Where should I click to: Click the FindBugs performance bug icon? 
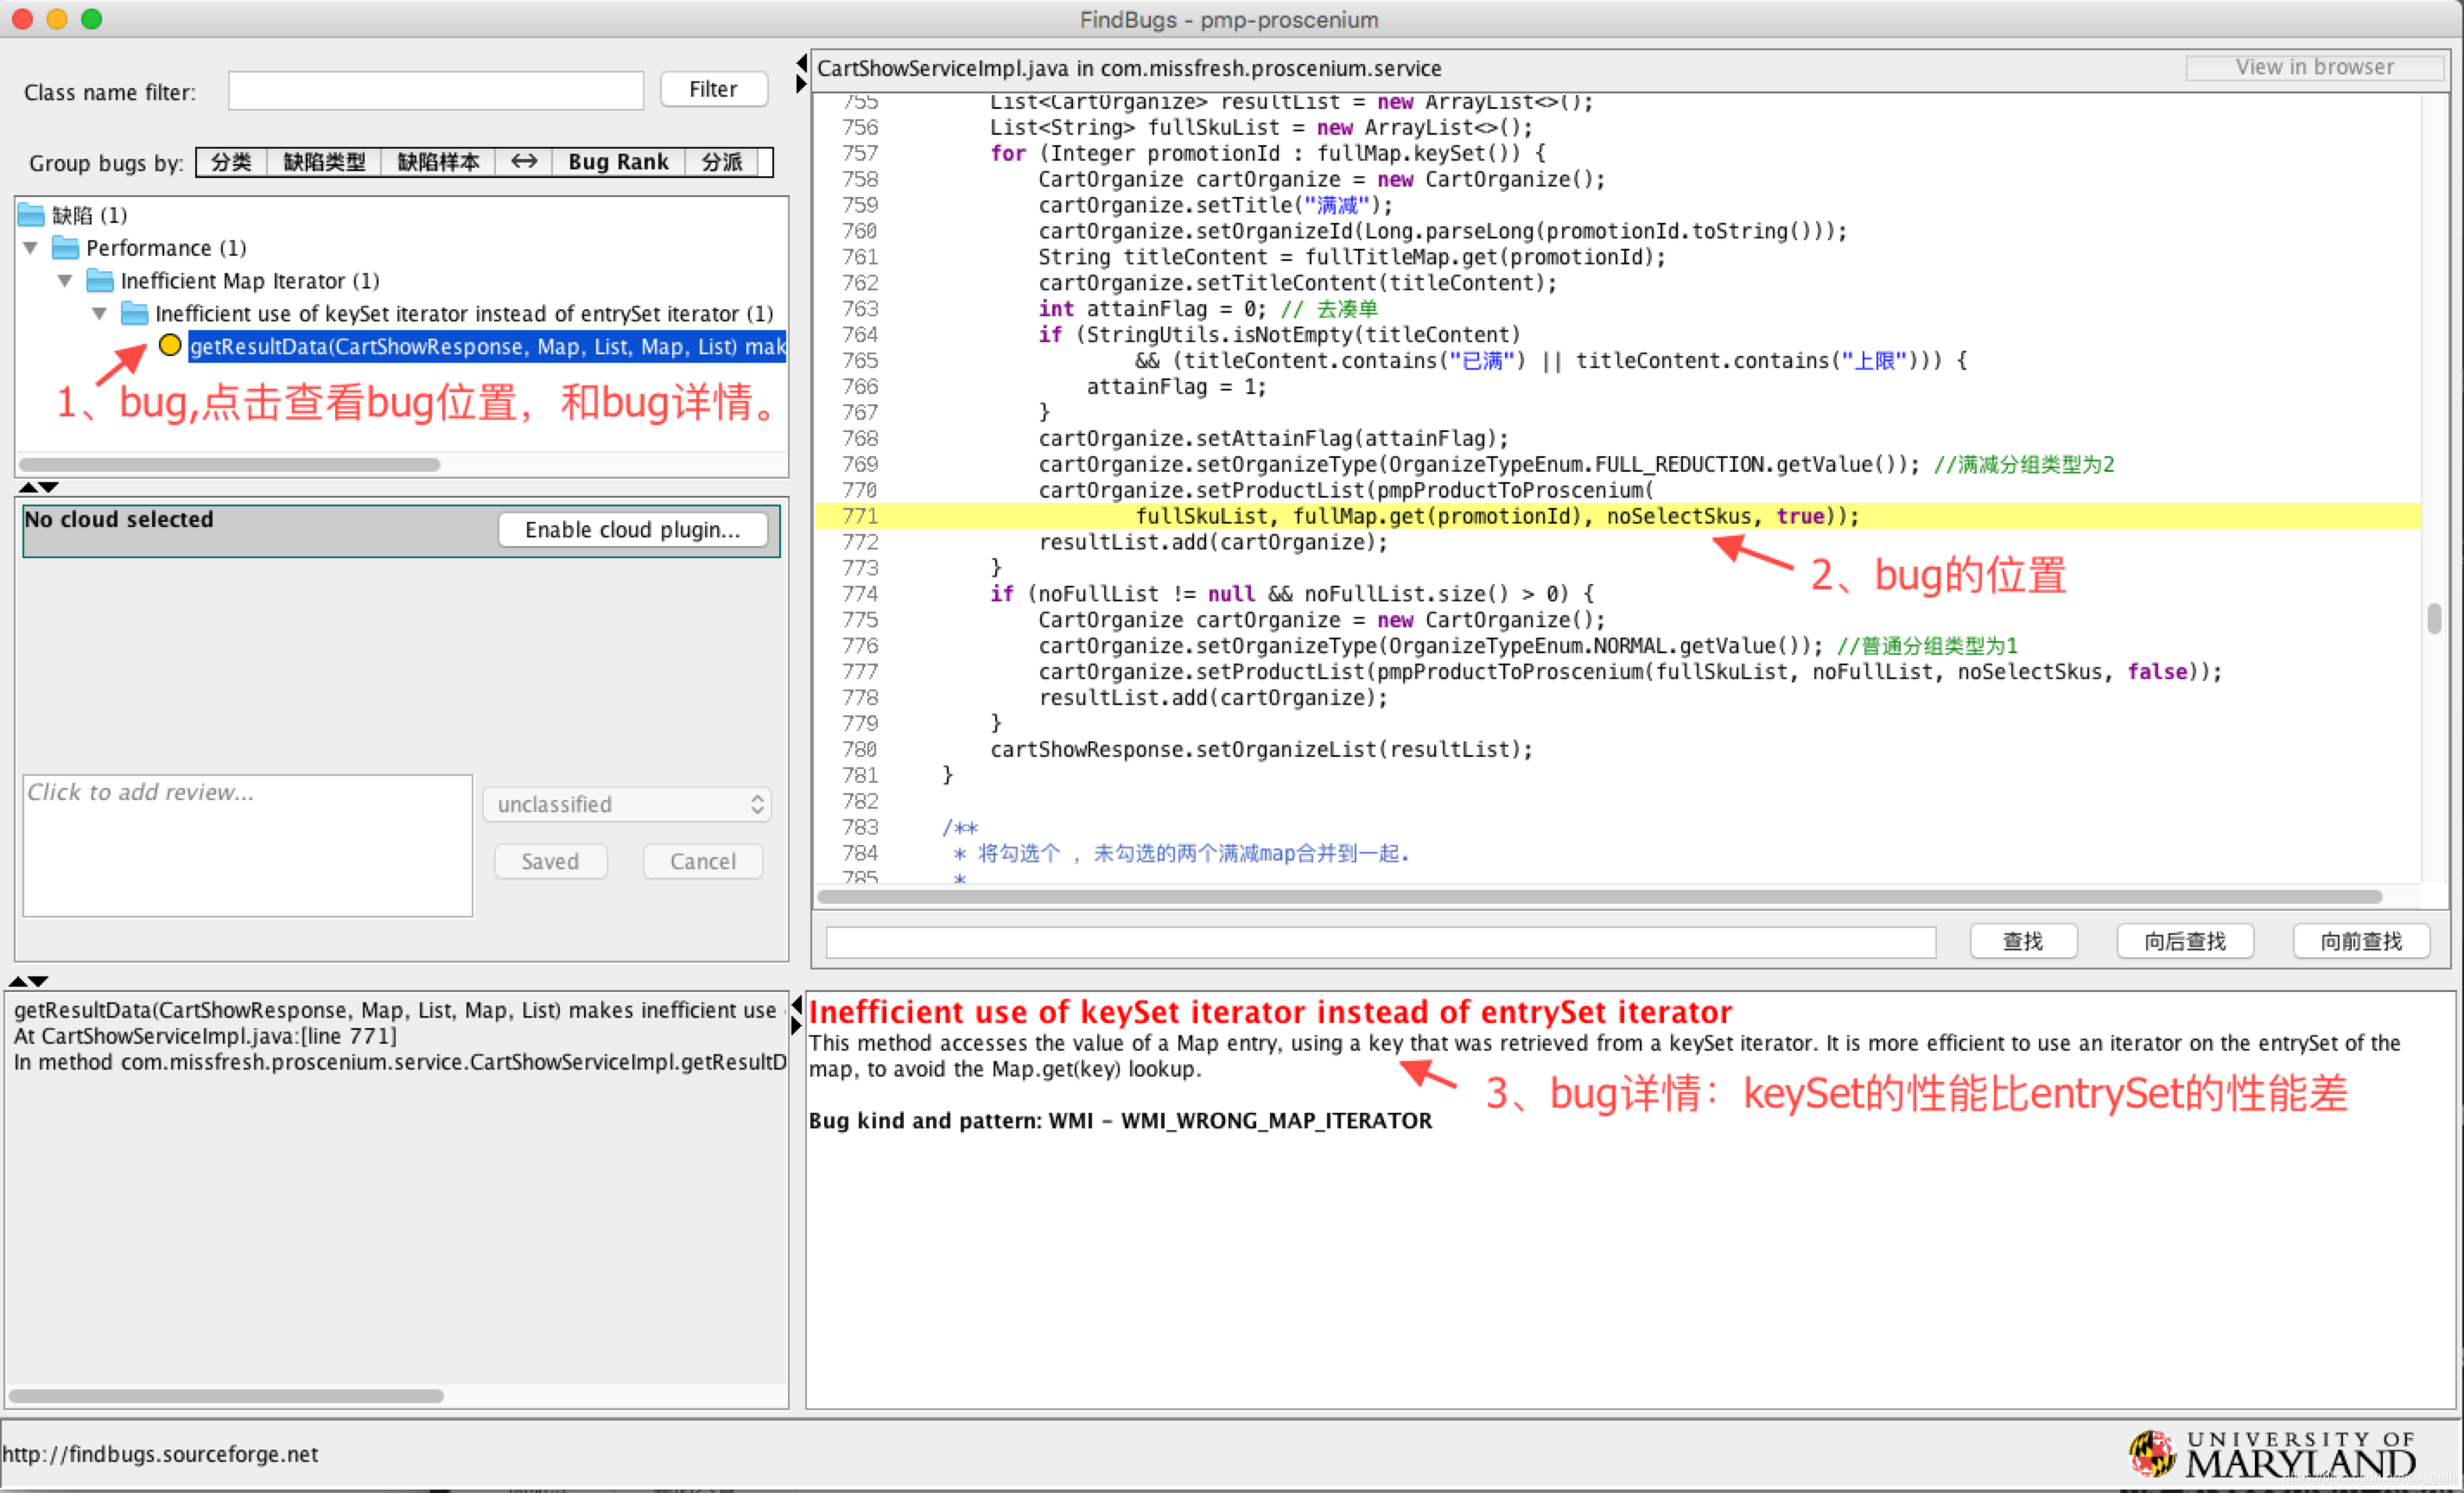tap(173, 345)
